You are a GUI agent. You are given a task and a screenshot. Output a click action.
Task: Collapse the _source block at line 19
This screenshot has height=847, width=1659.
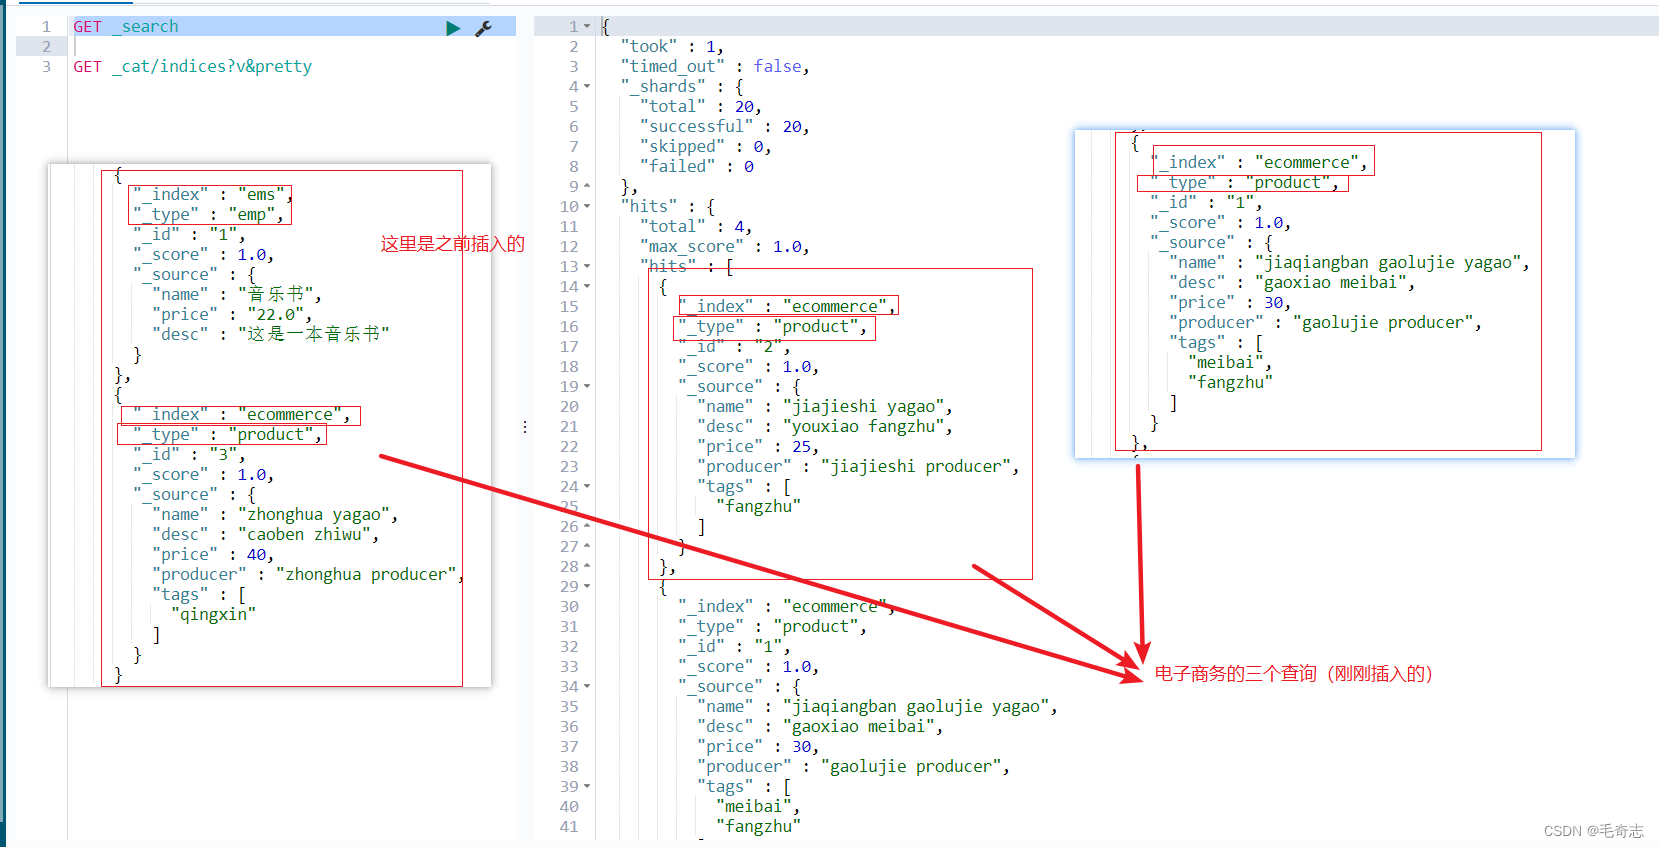pyautogui.click(x=587, y=387)
